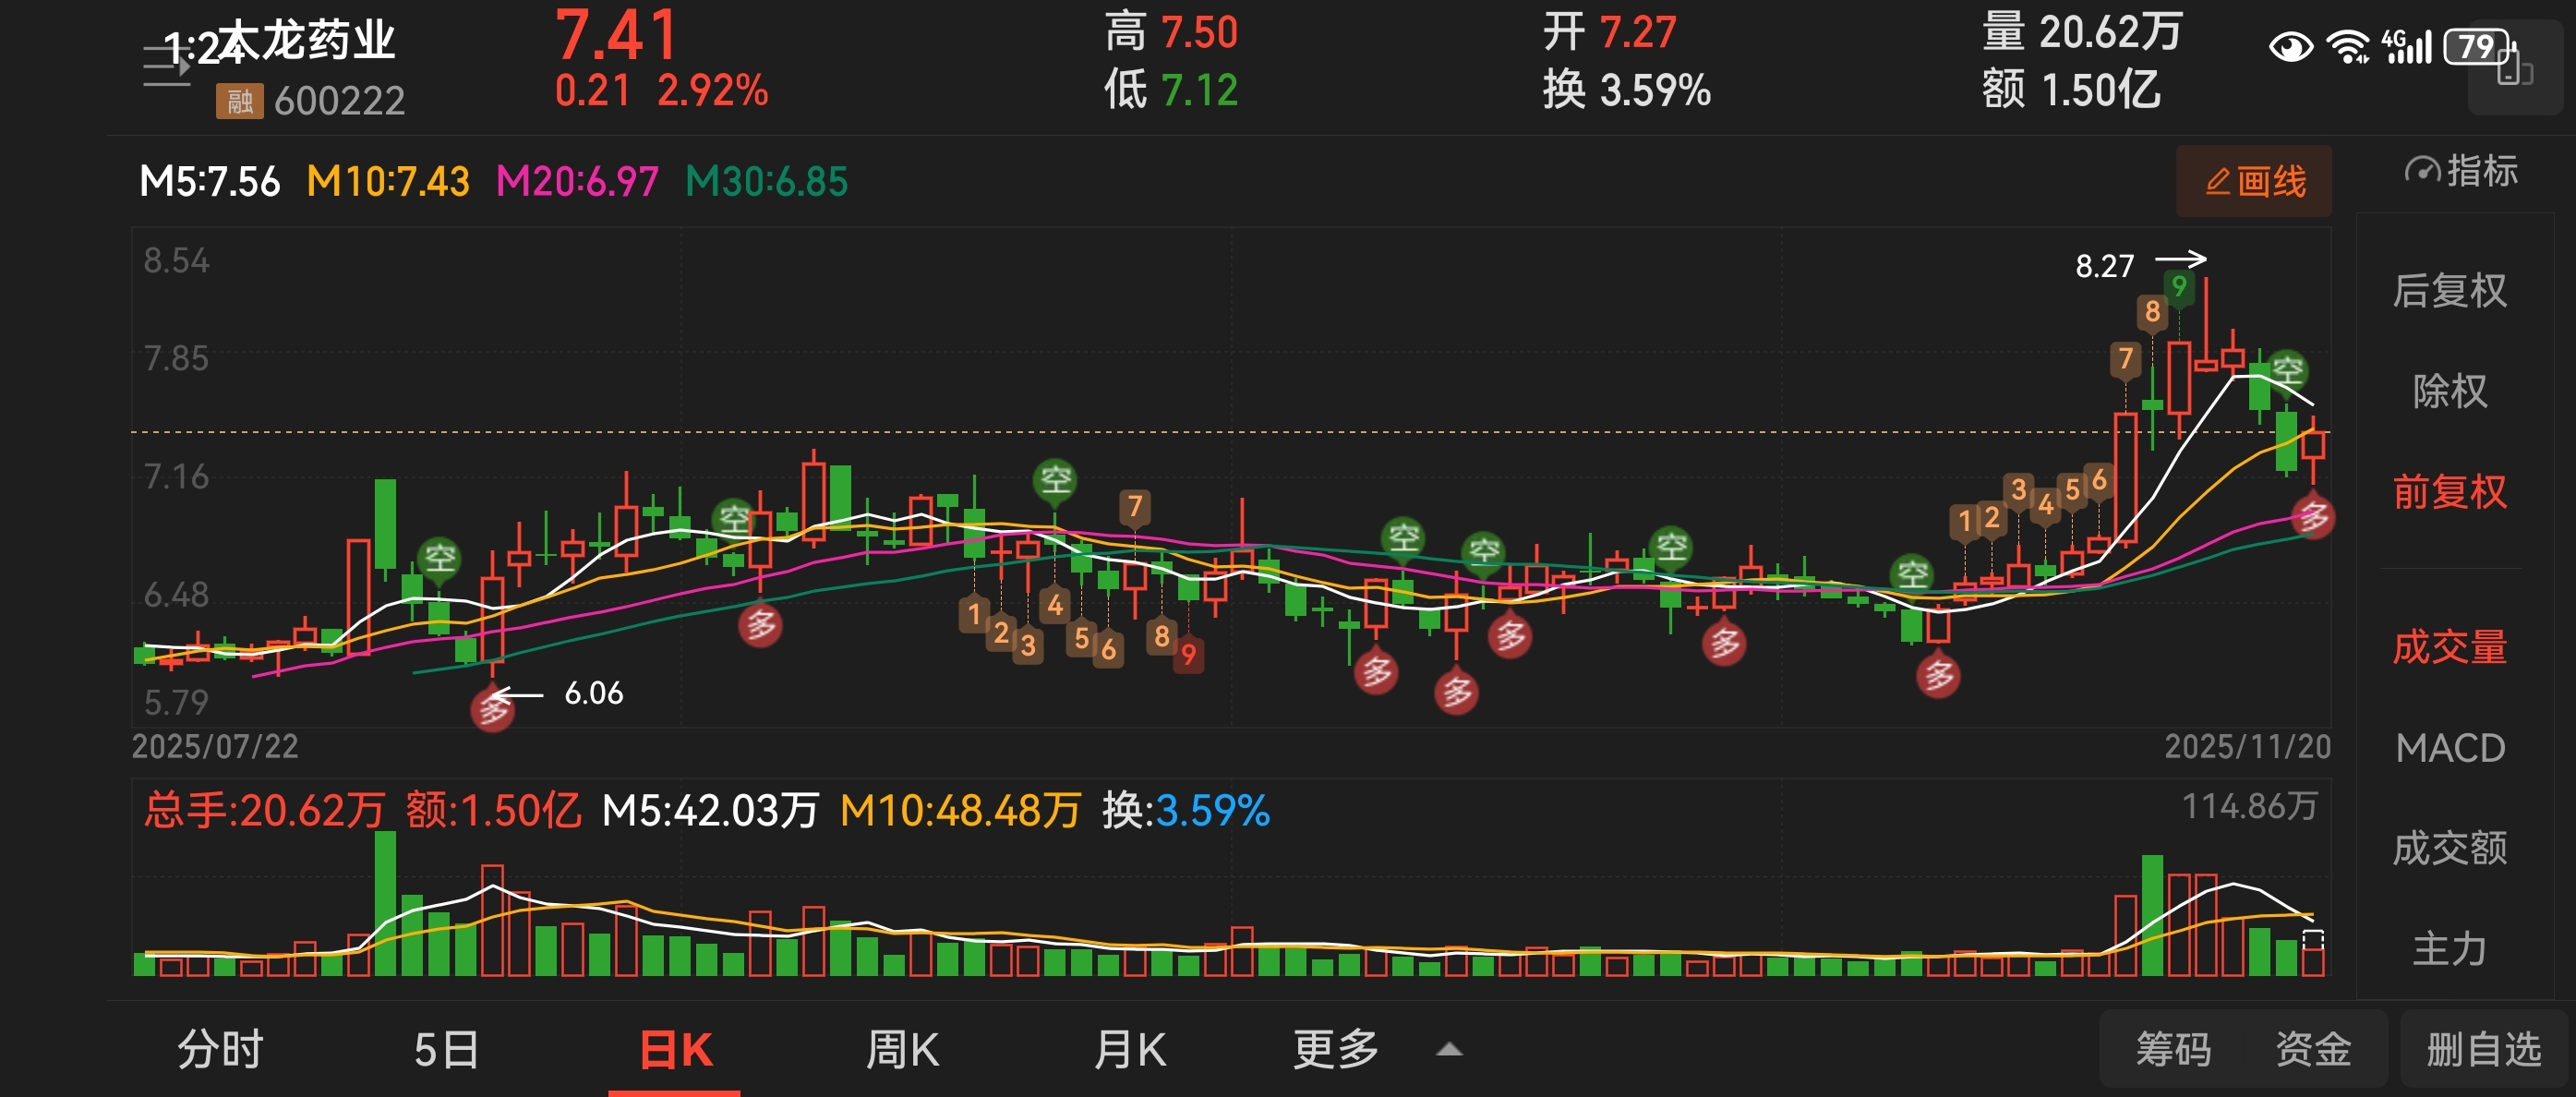
Task: Click the green 9 marker near 8.27 high
Action: coord(2178,288)
